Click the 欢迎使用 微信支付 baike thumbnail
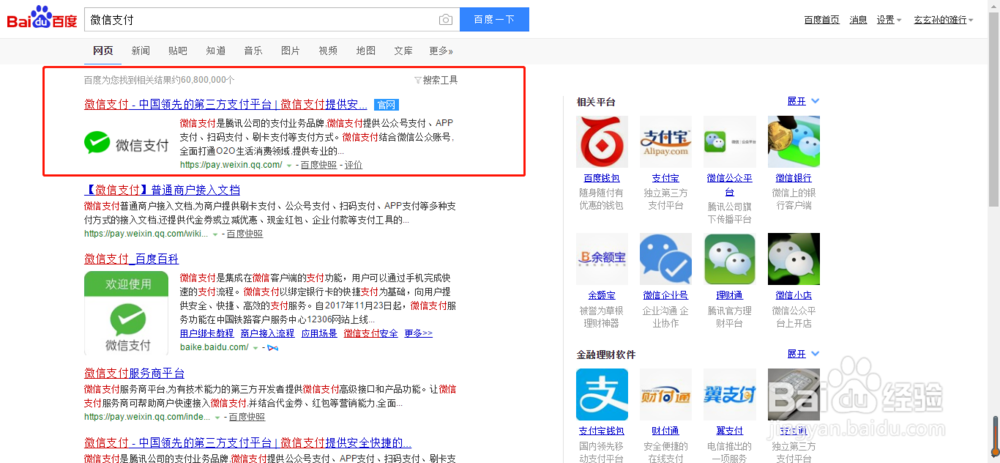The image size is (1000, 463). 126,313
